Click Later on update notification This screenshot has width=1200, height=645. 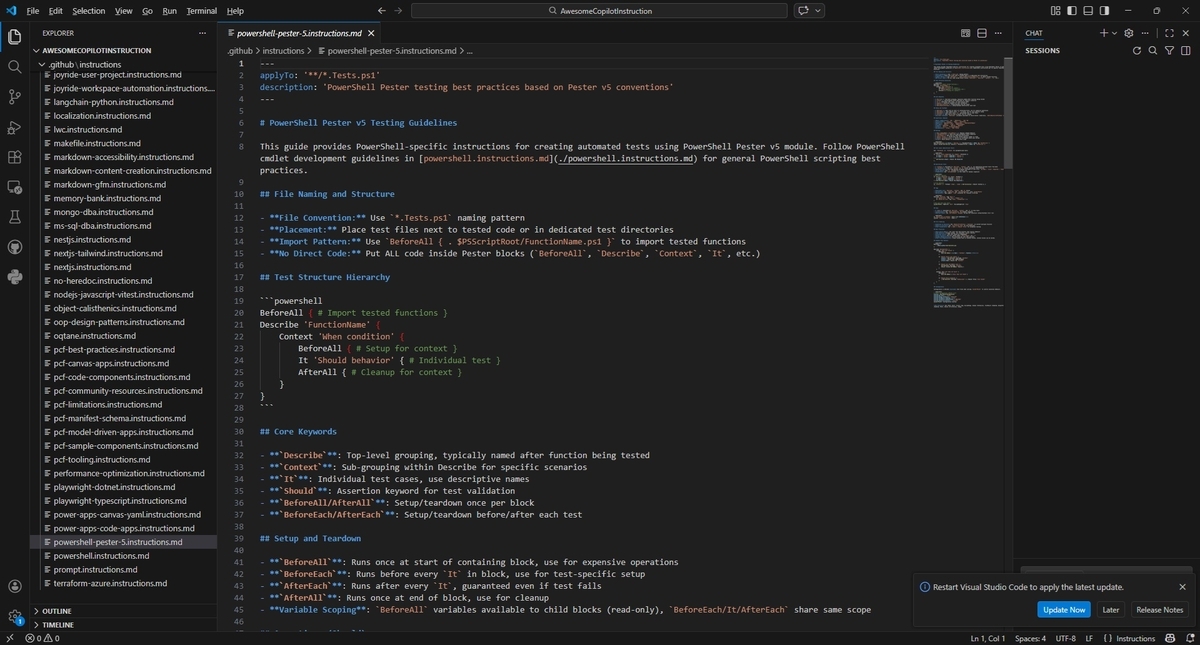point(1111,609)
